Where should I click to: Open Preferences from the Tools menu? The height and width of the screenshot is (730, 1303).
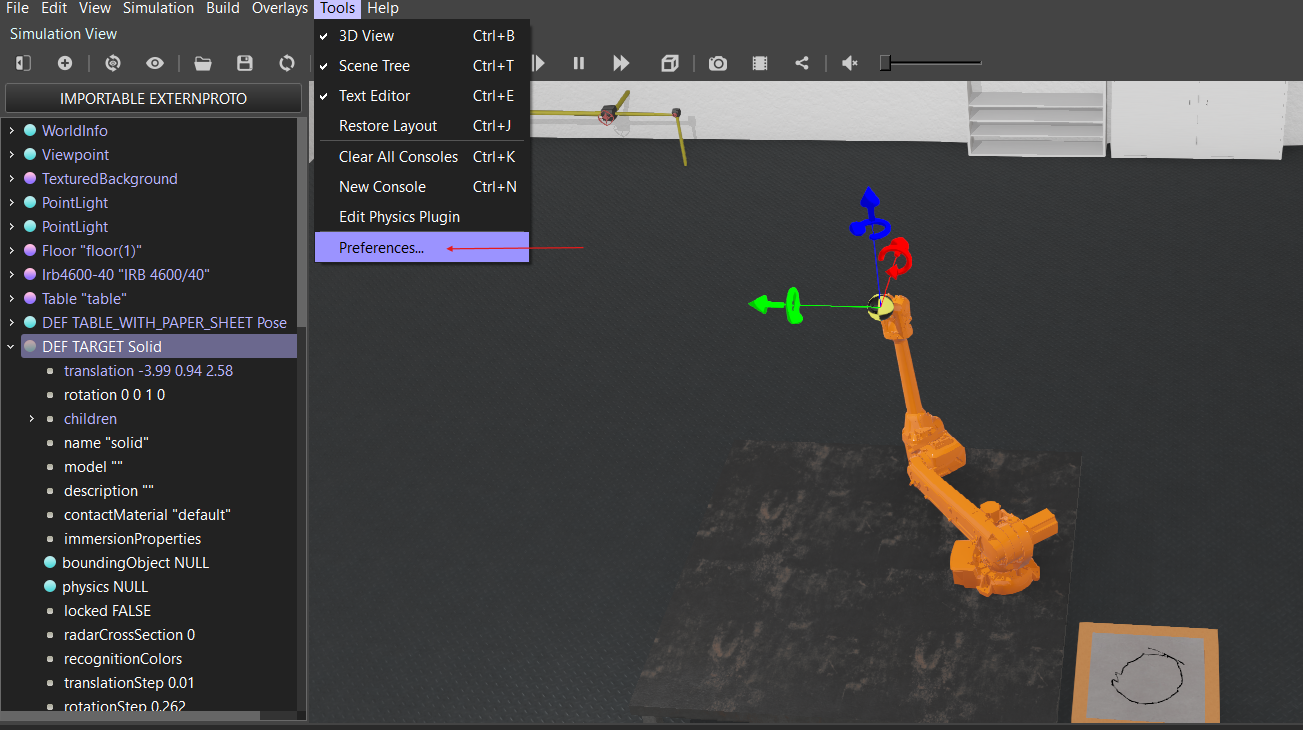point(381,248)
